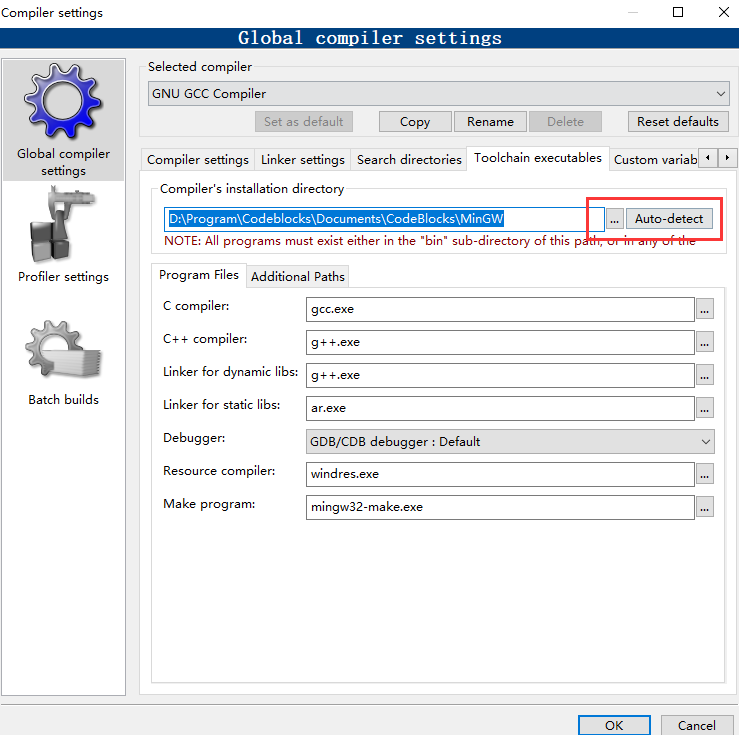
Task: Browse for dynamic libs linker executable
Action: coord(705,375)
